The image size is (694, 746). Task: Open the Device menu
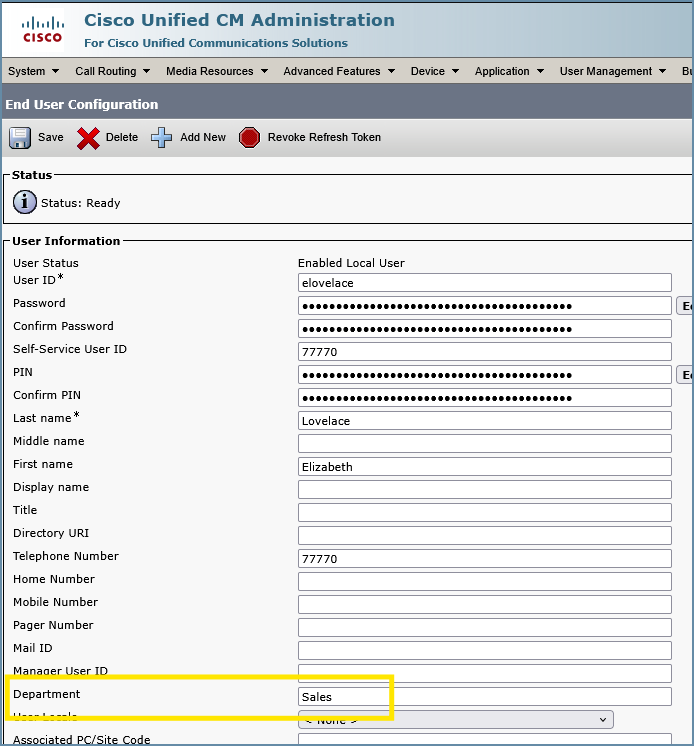click(x=435, y=71)
